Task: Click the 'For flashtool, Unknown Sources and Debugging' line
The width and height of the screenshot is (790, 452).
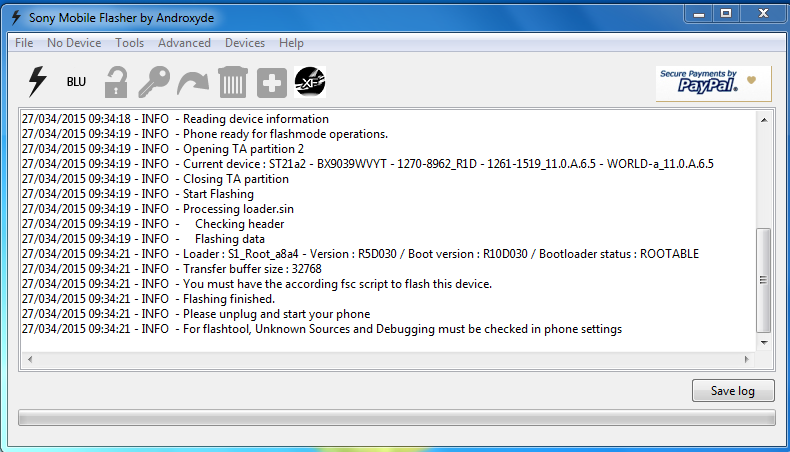Action: [321, 329]
